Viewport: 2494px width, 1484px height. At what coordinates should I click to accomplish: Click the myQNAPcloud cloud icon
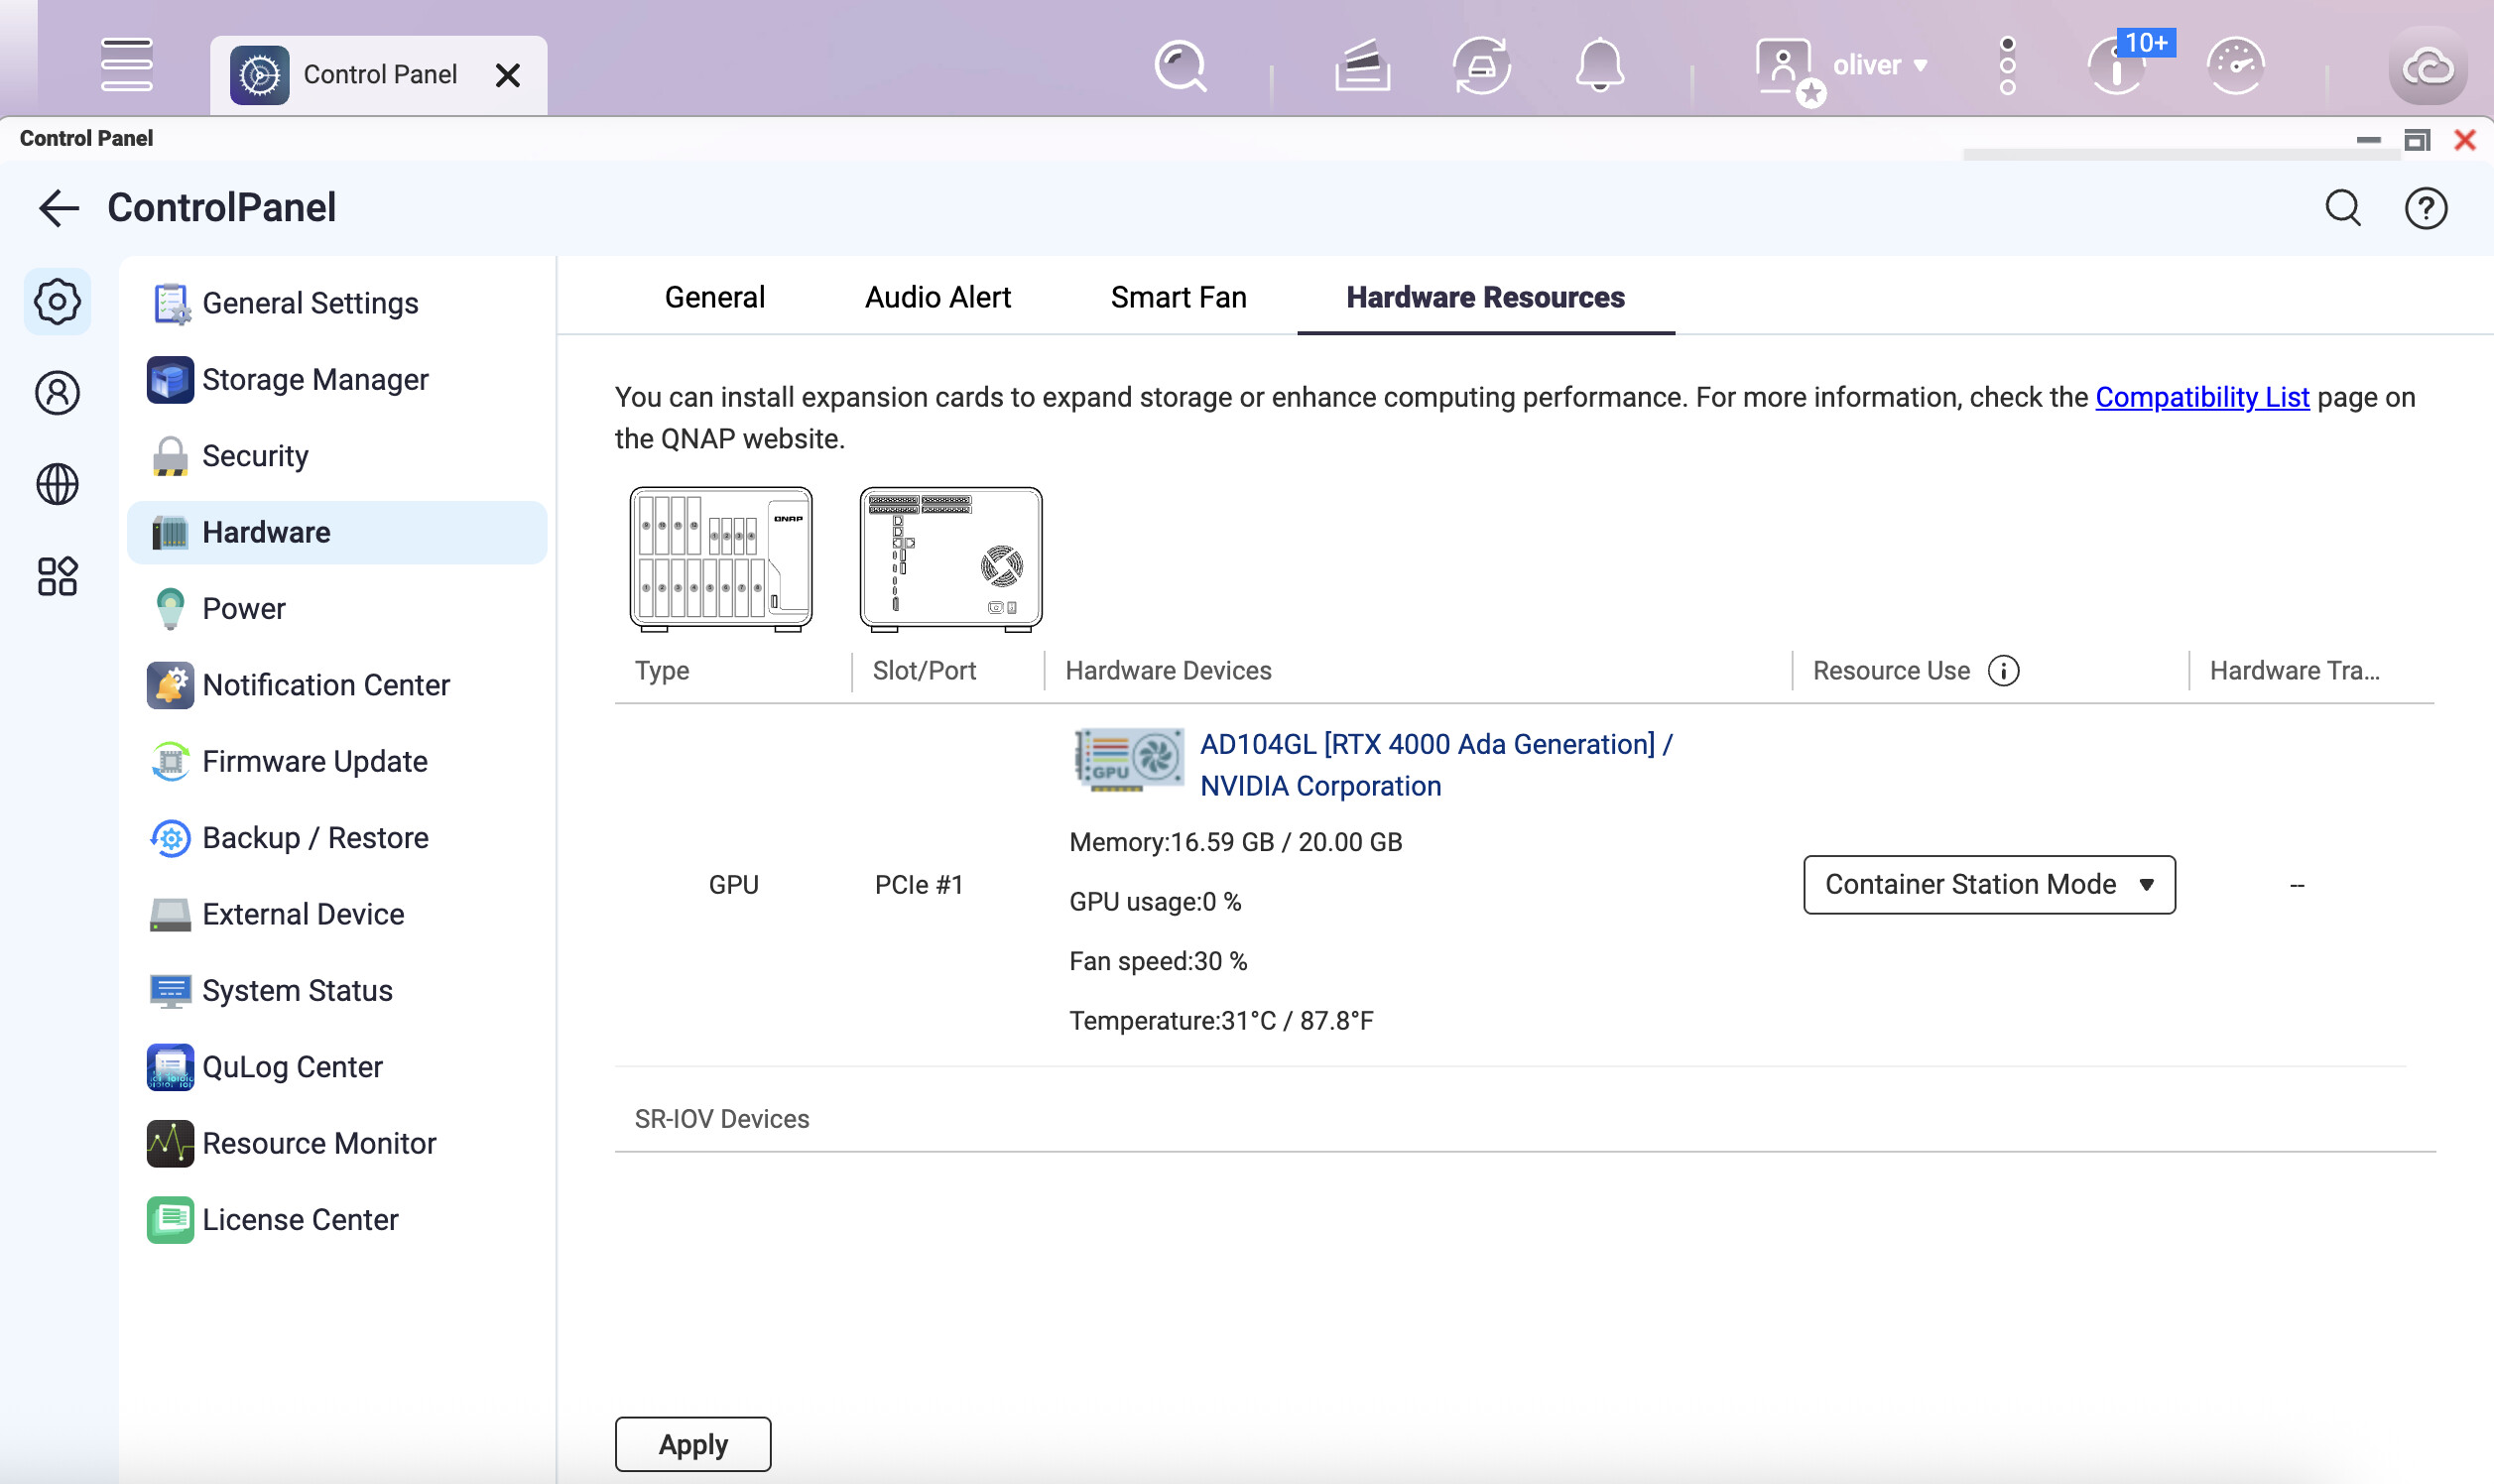tap(2427, 67)
